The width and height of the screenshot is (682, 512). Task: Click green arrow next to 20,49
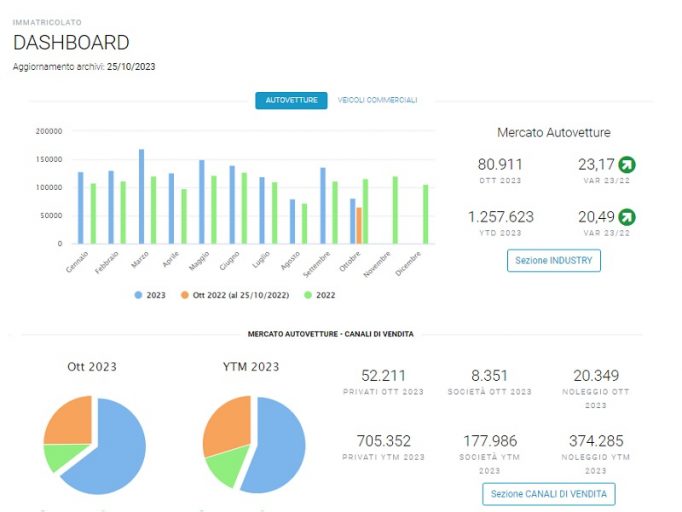click(627, 217)
